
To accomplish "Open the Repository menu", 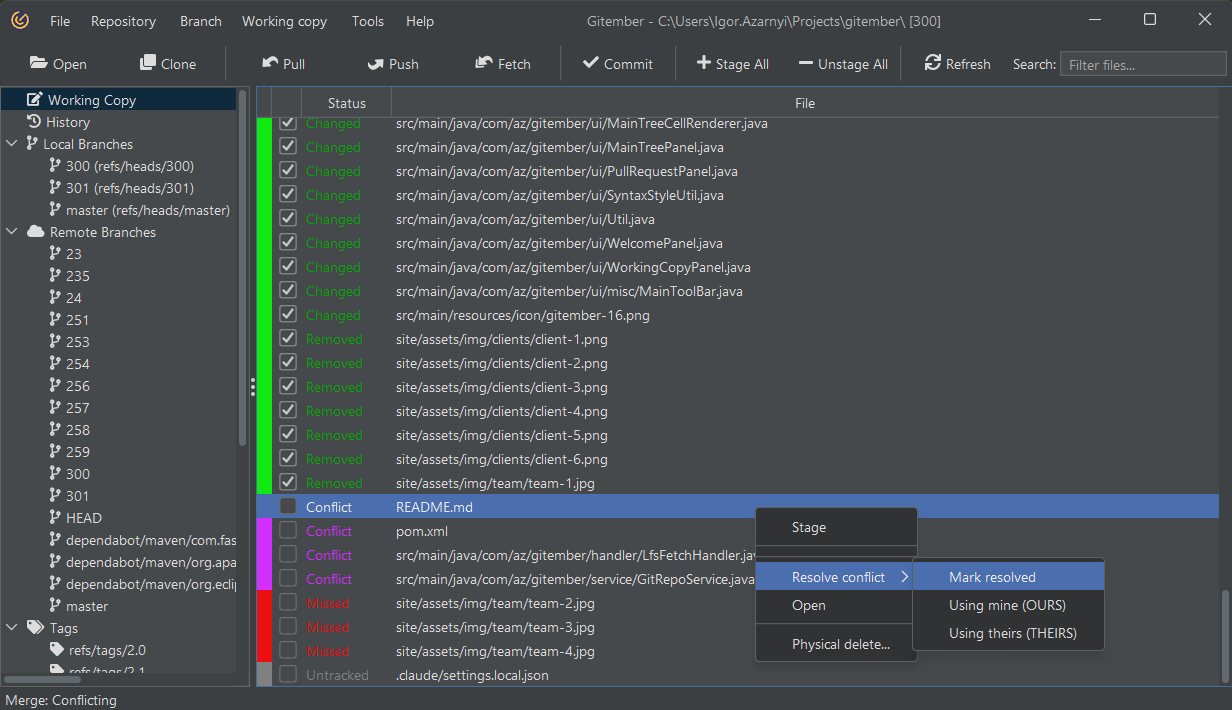I will [x=123, y=21].
